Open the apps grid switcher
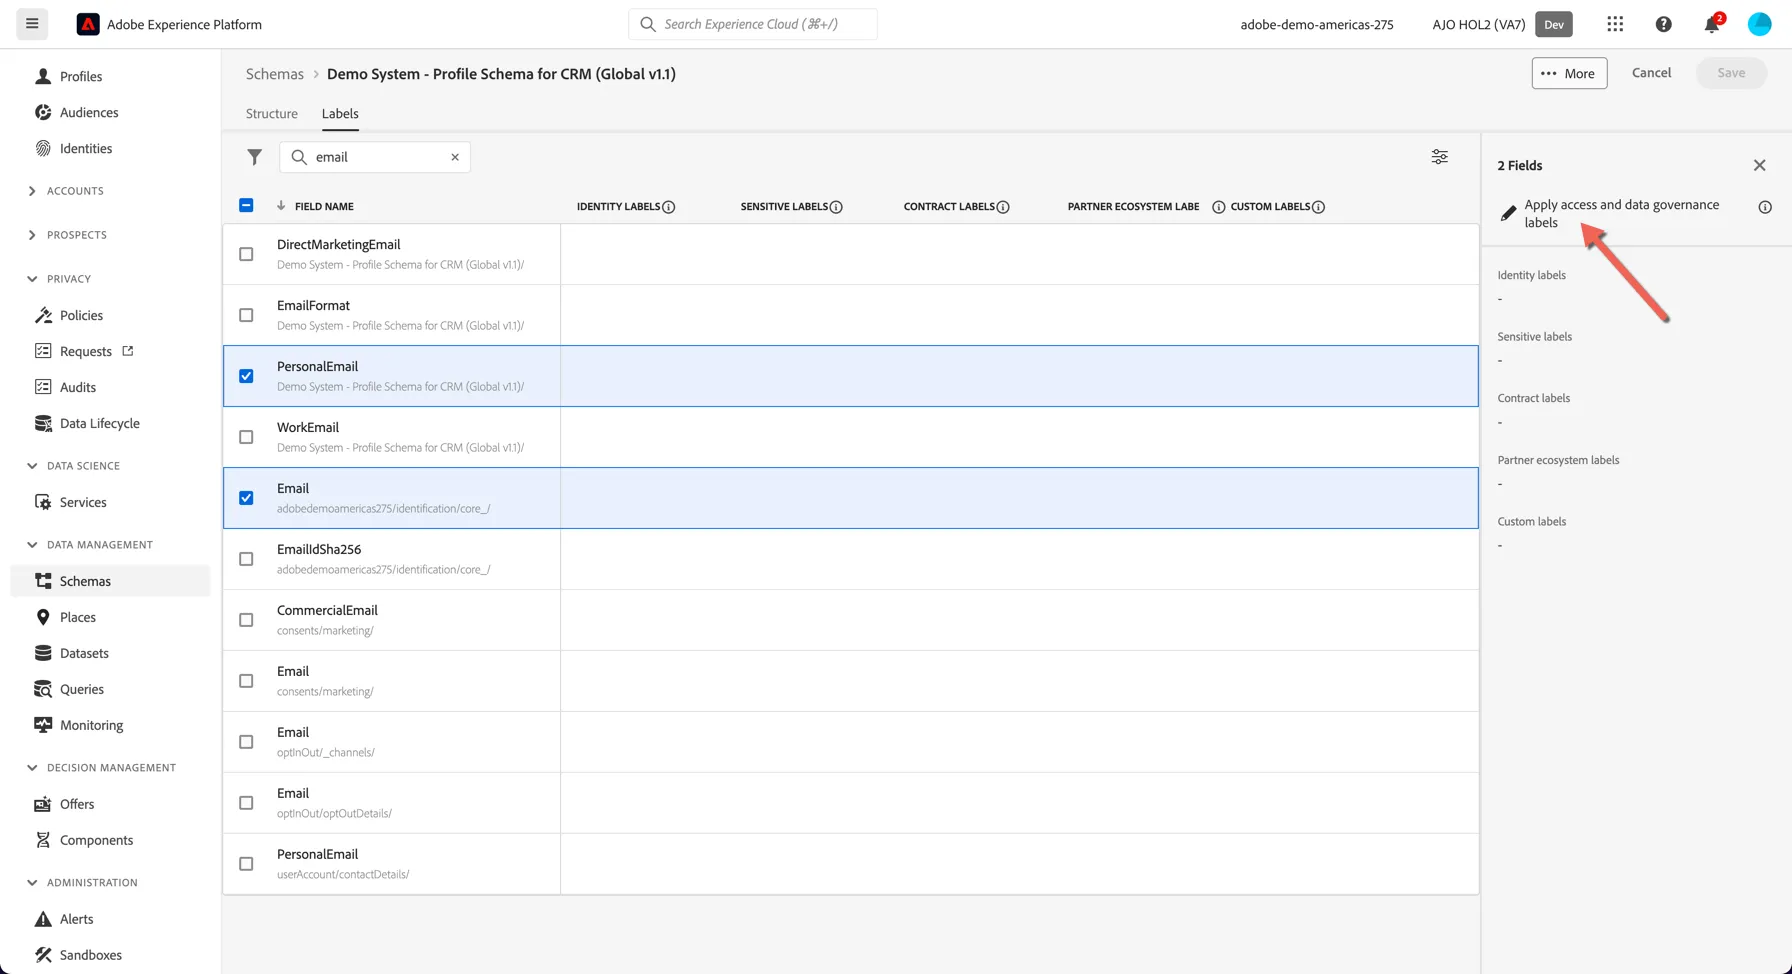The height and width of the screenshot is (974, 1792). (x=1615, y=24)
